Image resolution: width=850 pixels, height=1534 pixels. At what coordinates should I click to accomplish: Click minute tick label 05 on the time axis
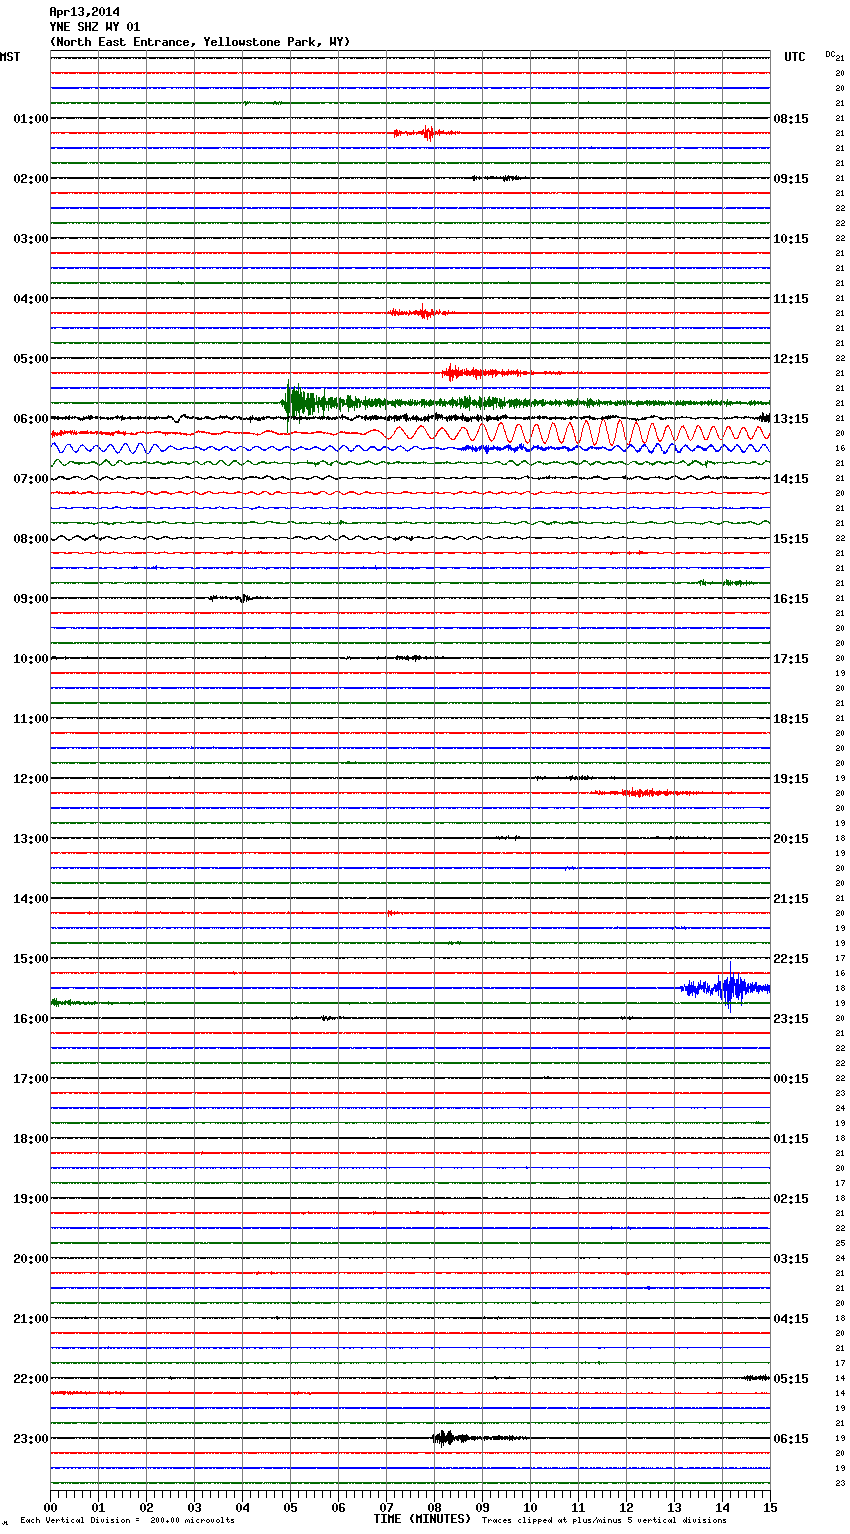click(x=290, y=1507)
